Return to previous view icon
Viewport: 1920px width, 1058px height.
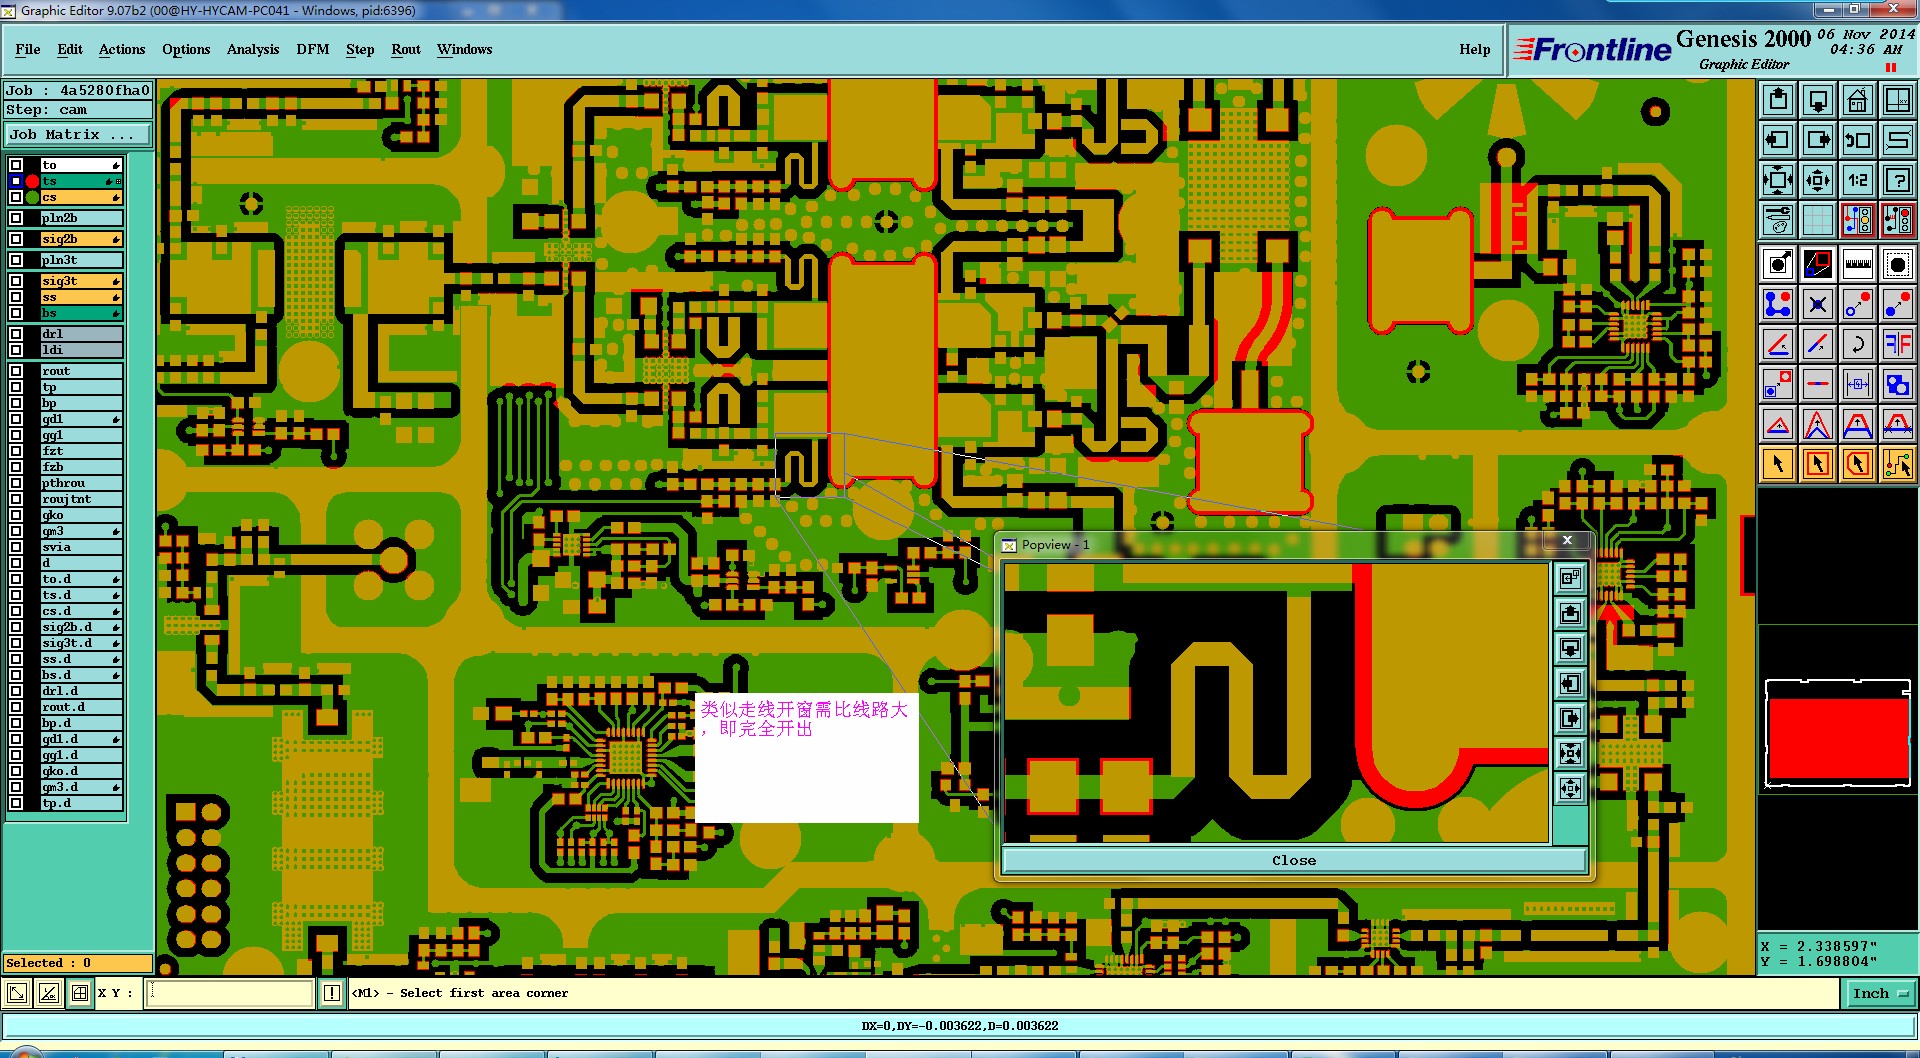[x=1858, y=140]
